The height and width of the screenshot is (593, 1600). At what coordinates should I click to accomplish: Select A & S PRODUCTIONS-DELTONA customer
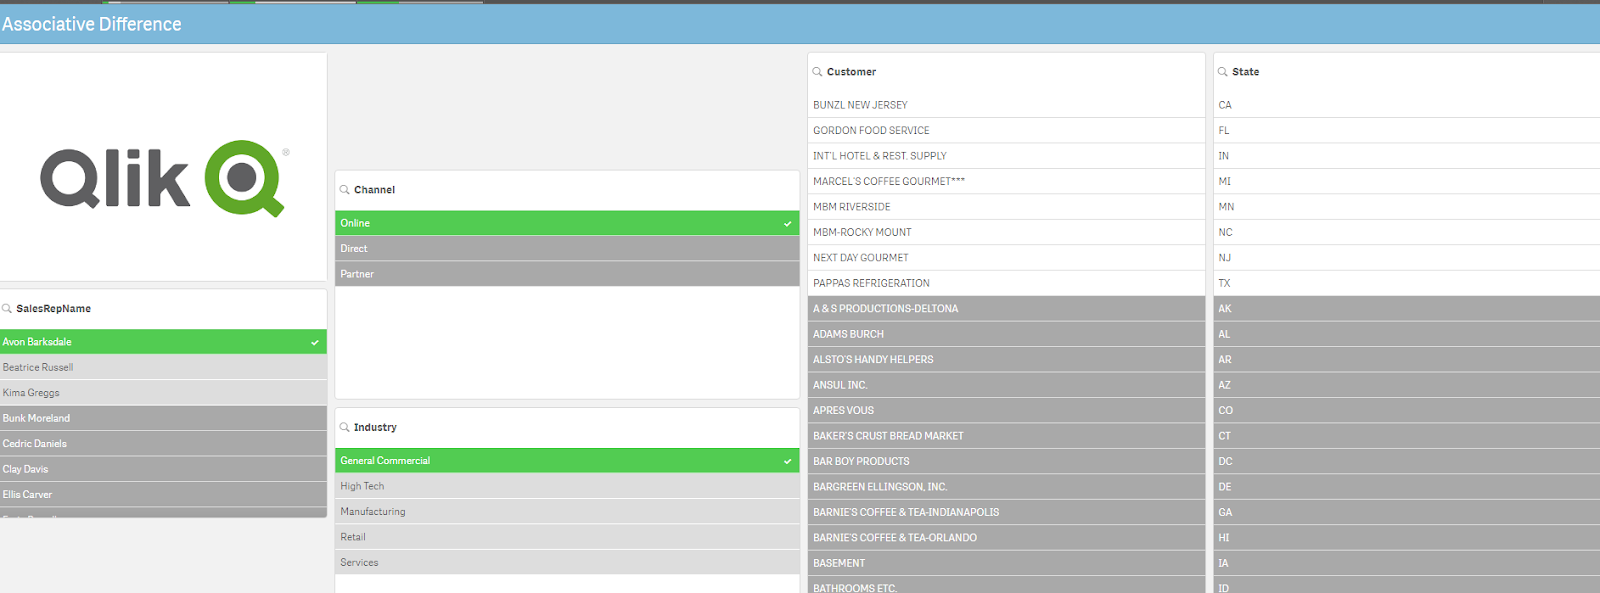tap(1006, 309)
